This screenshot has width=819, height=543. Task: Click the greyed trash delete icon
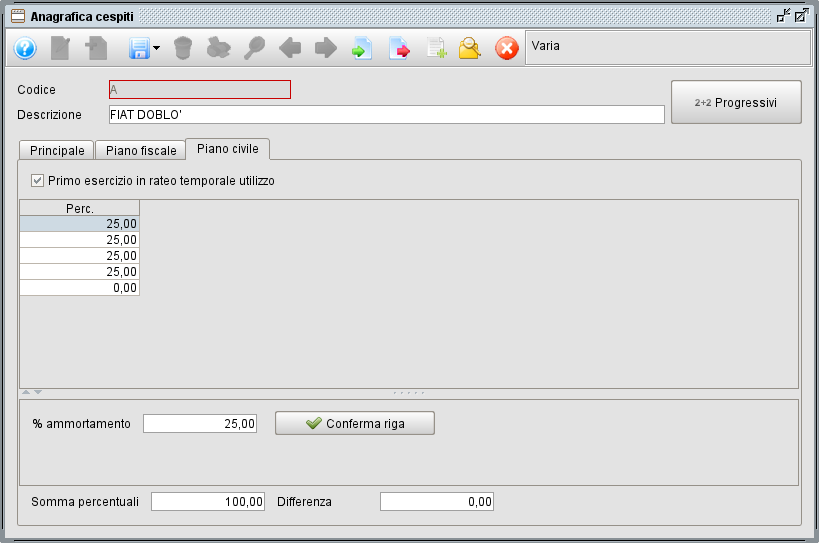[183, 49]
